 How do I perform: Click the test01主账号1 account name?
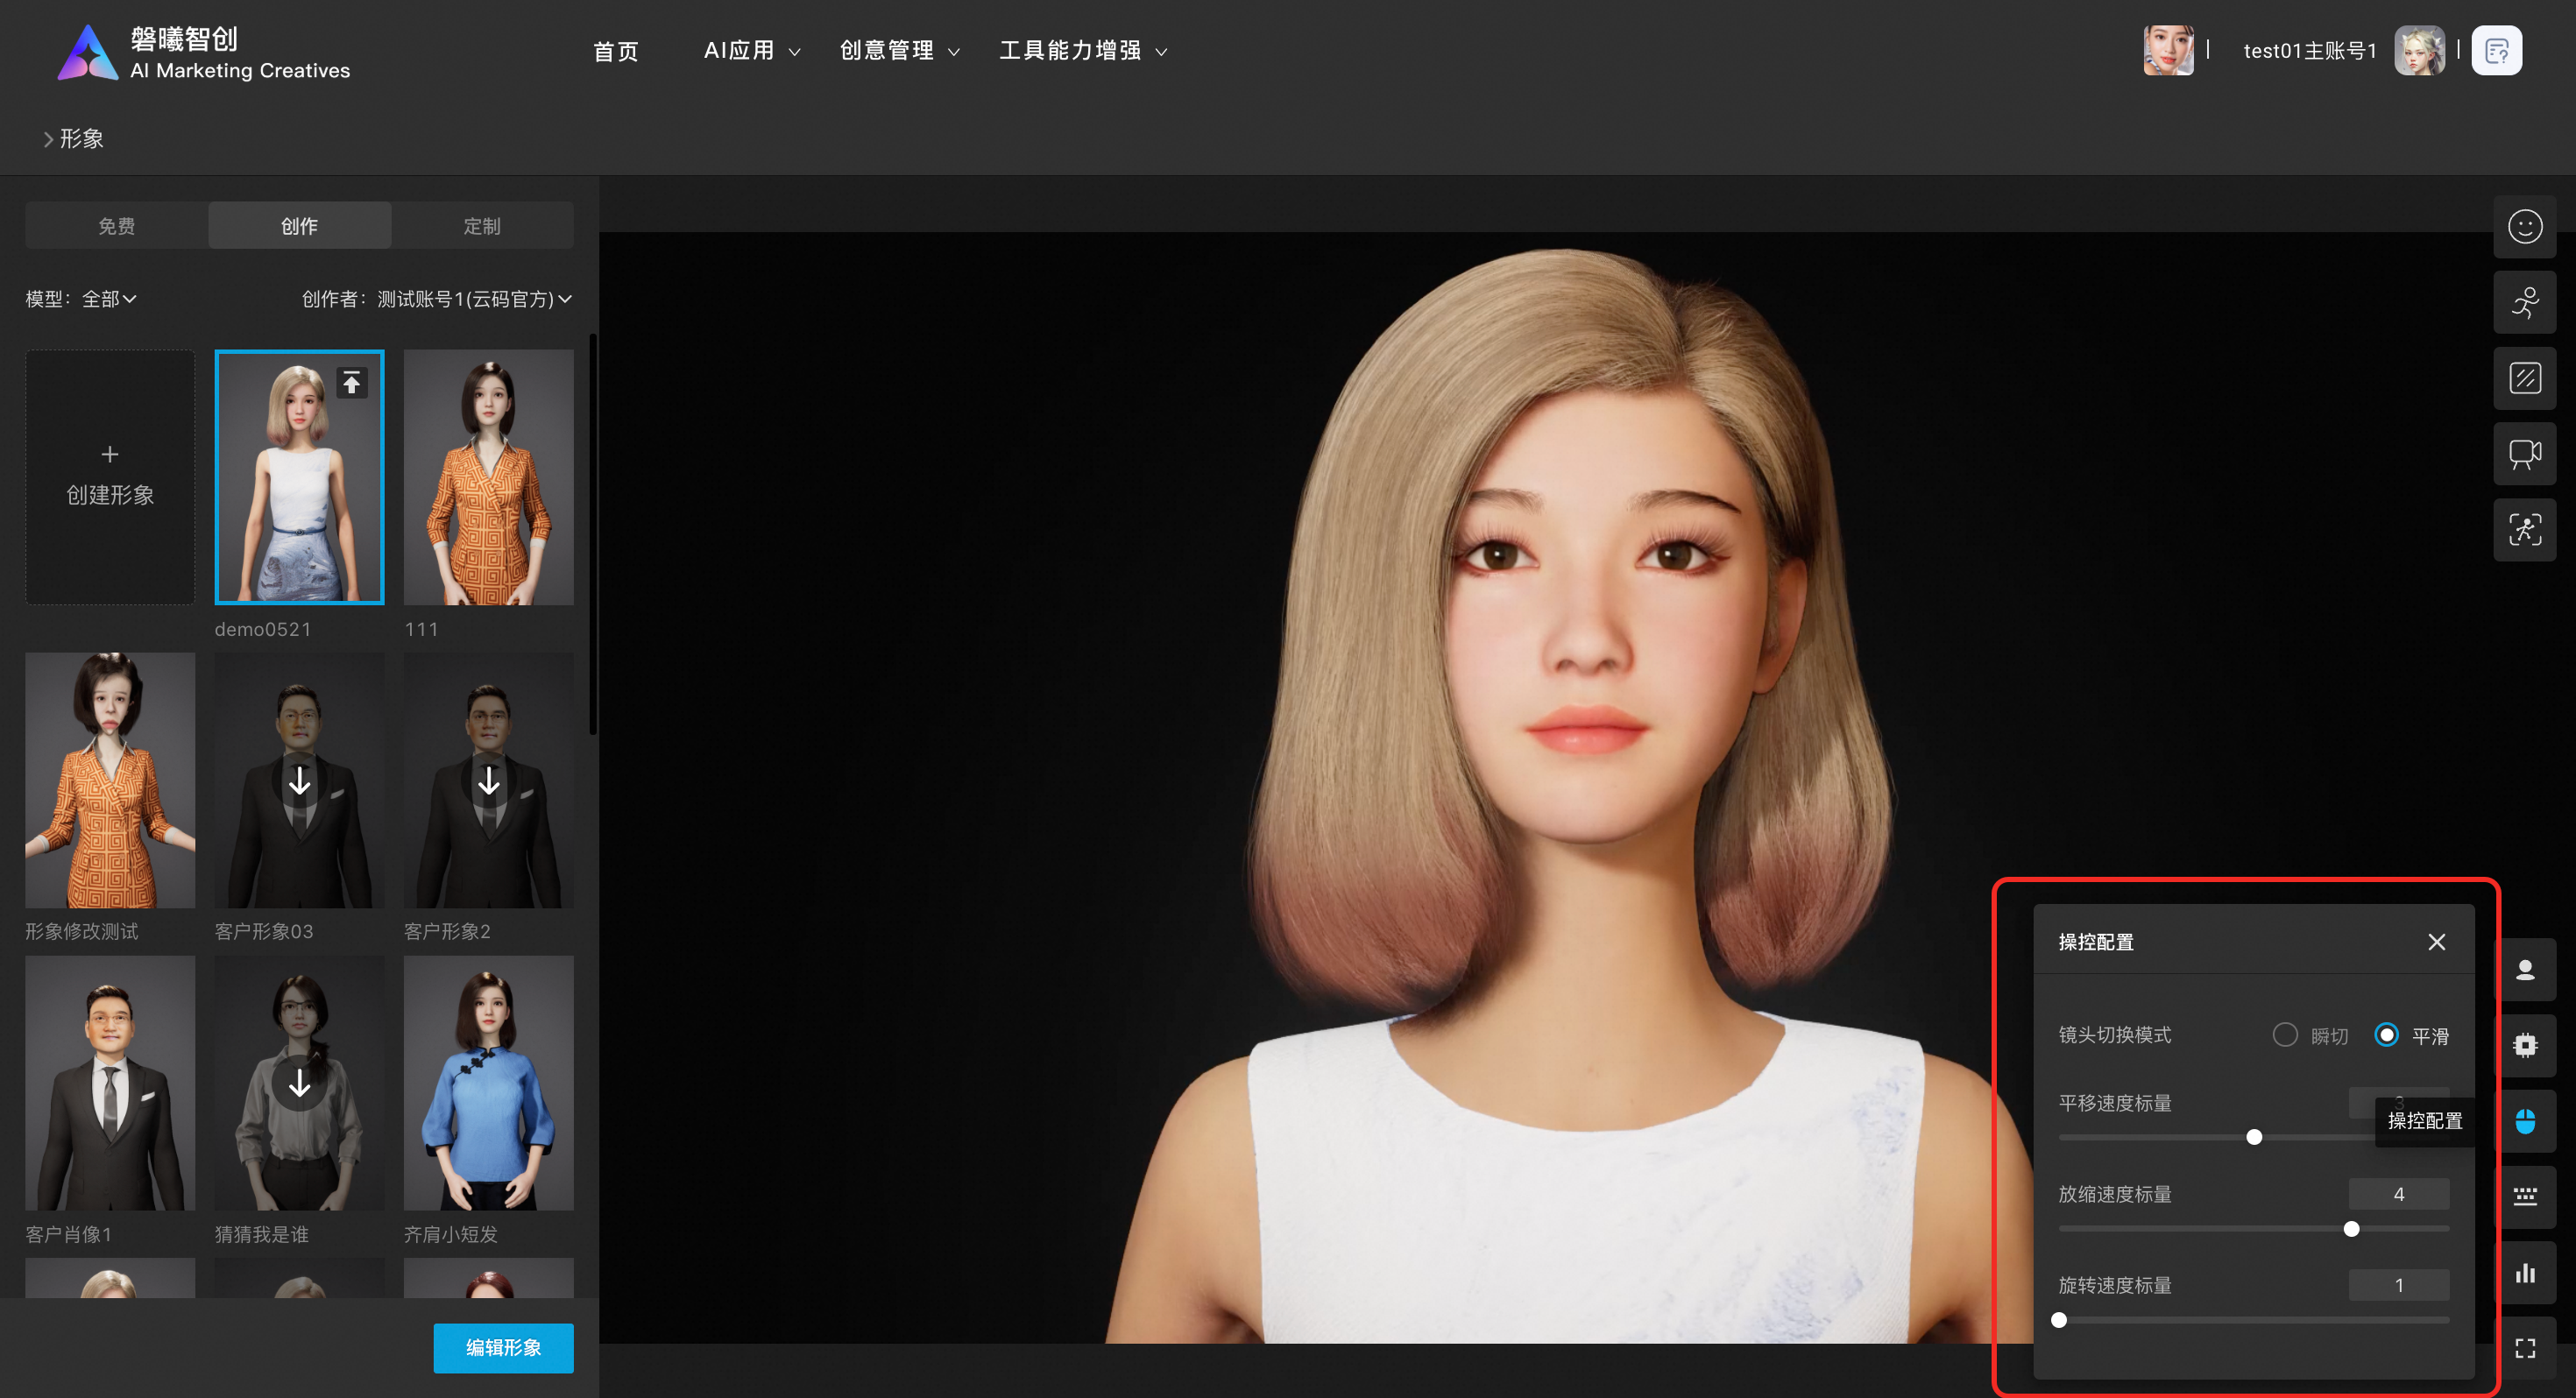click(2309, 51)
